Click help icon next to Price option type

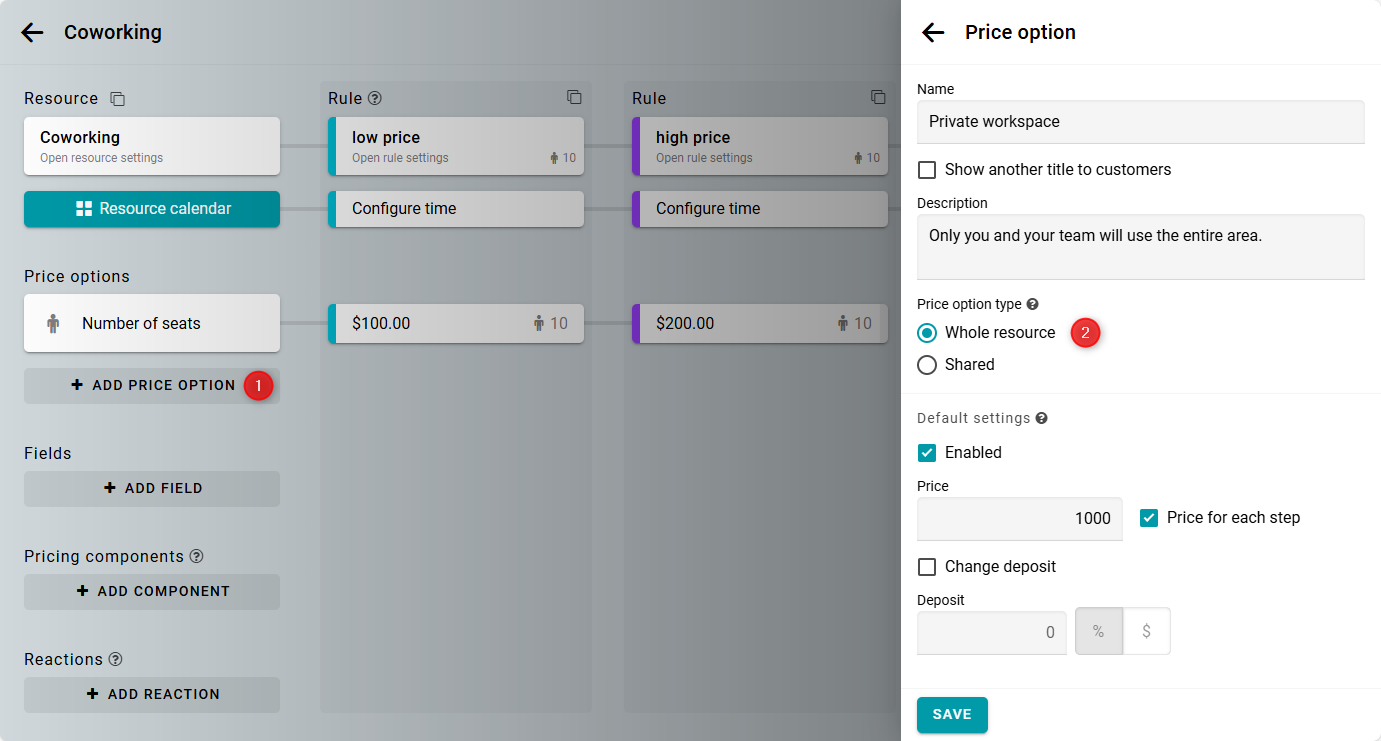click(1033, 304)
